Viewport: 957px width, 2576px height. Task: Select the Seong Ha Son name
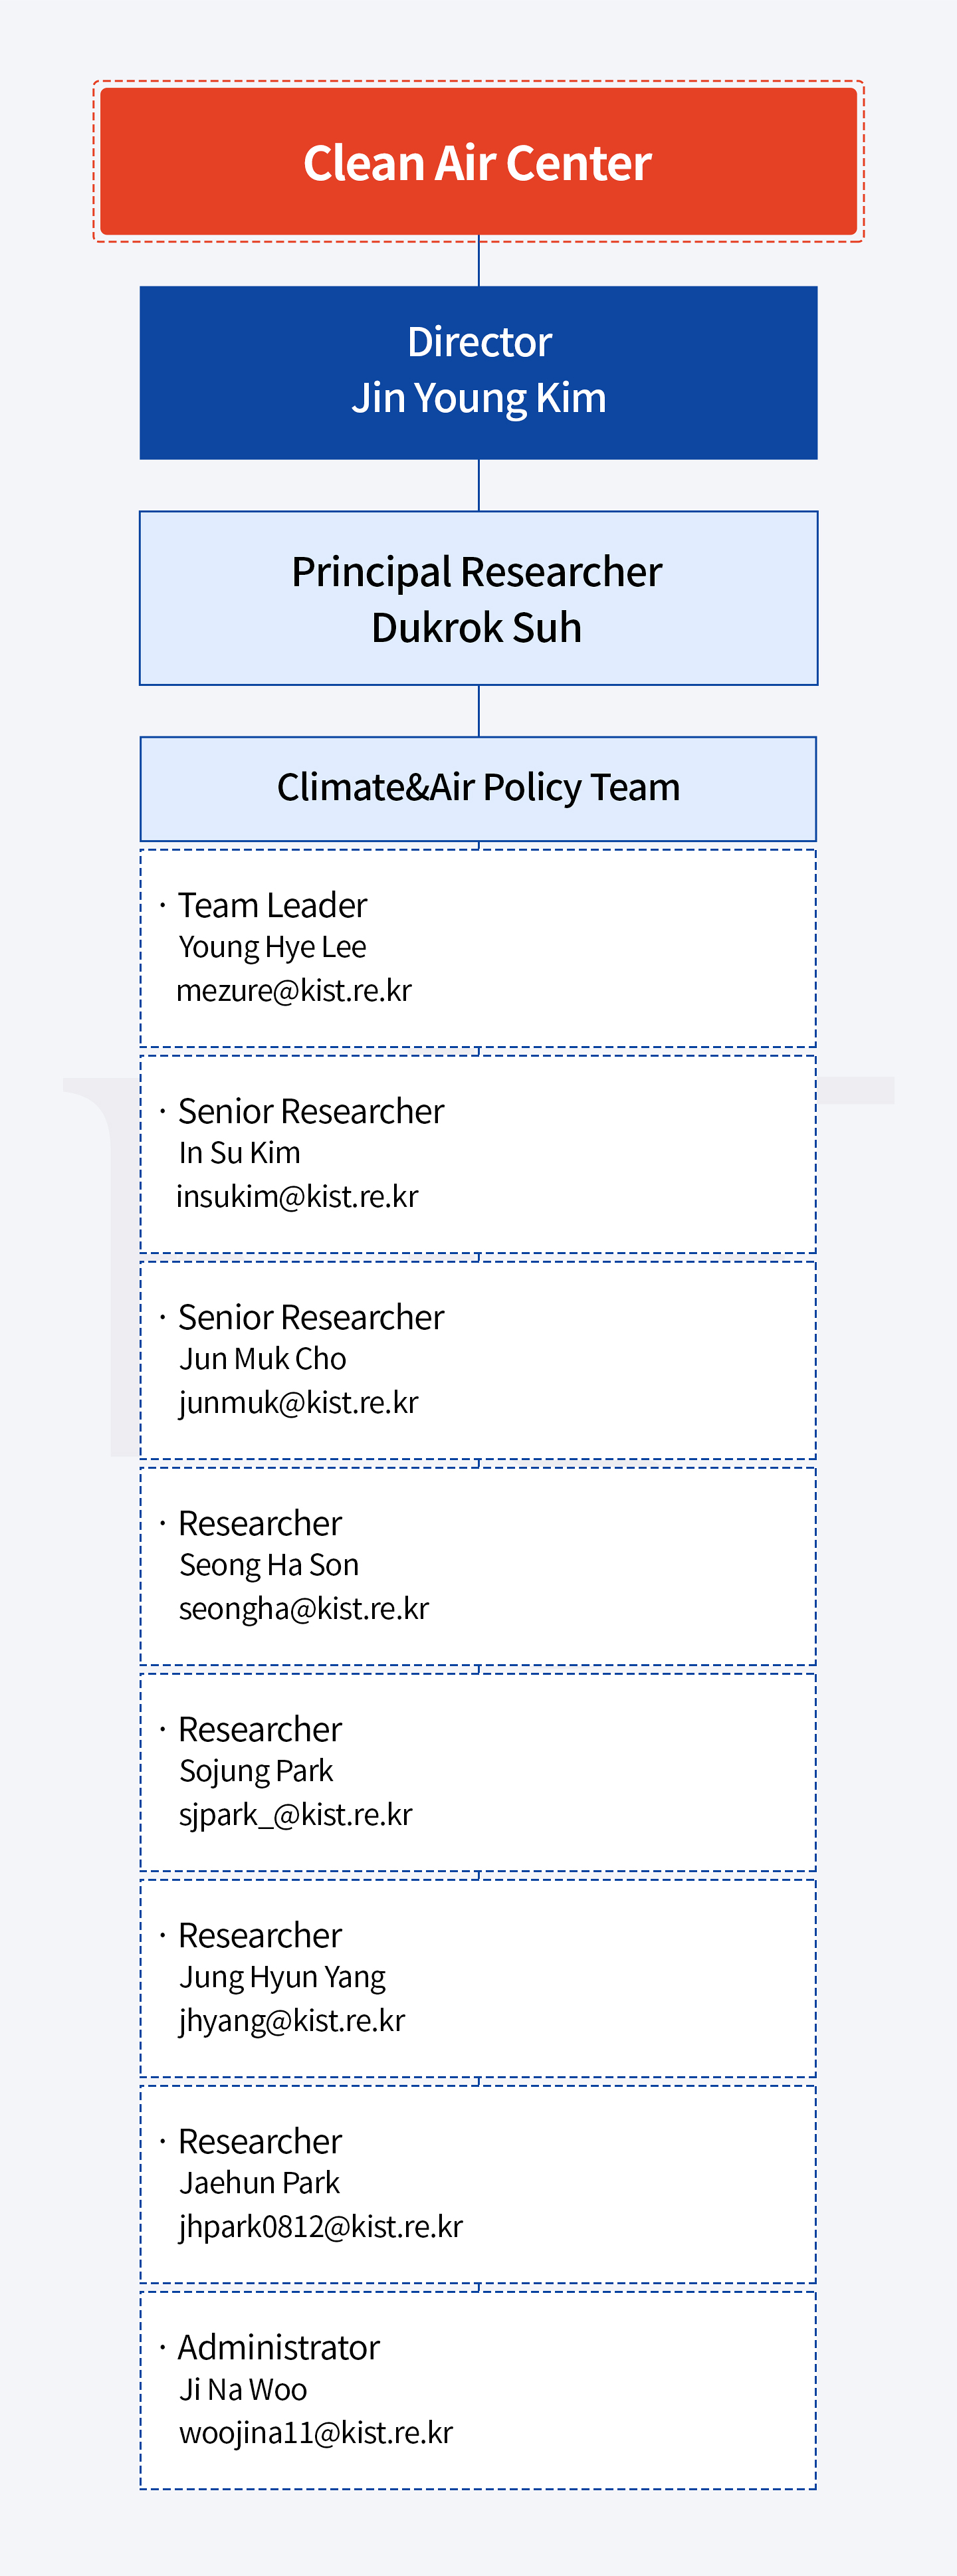click(x=269, y=1565)
